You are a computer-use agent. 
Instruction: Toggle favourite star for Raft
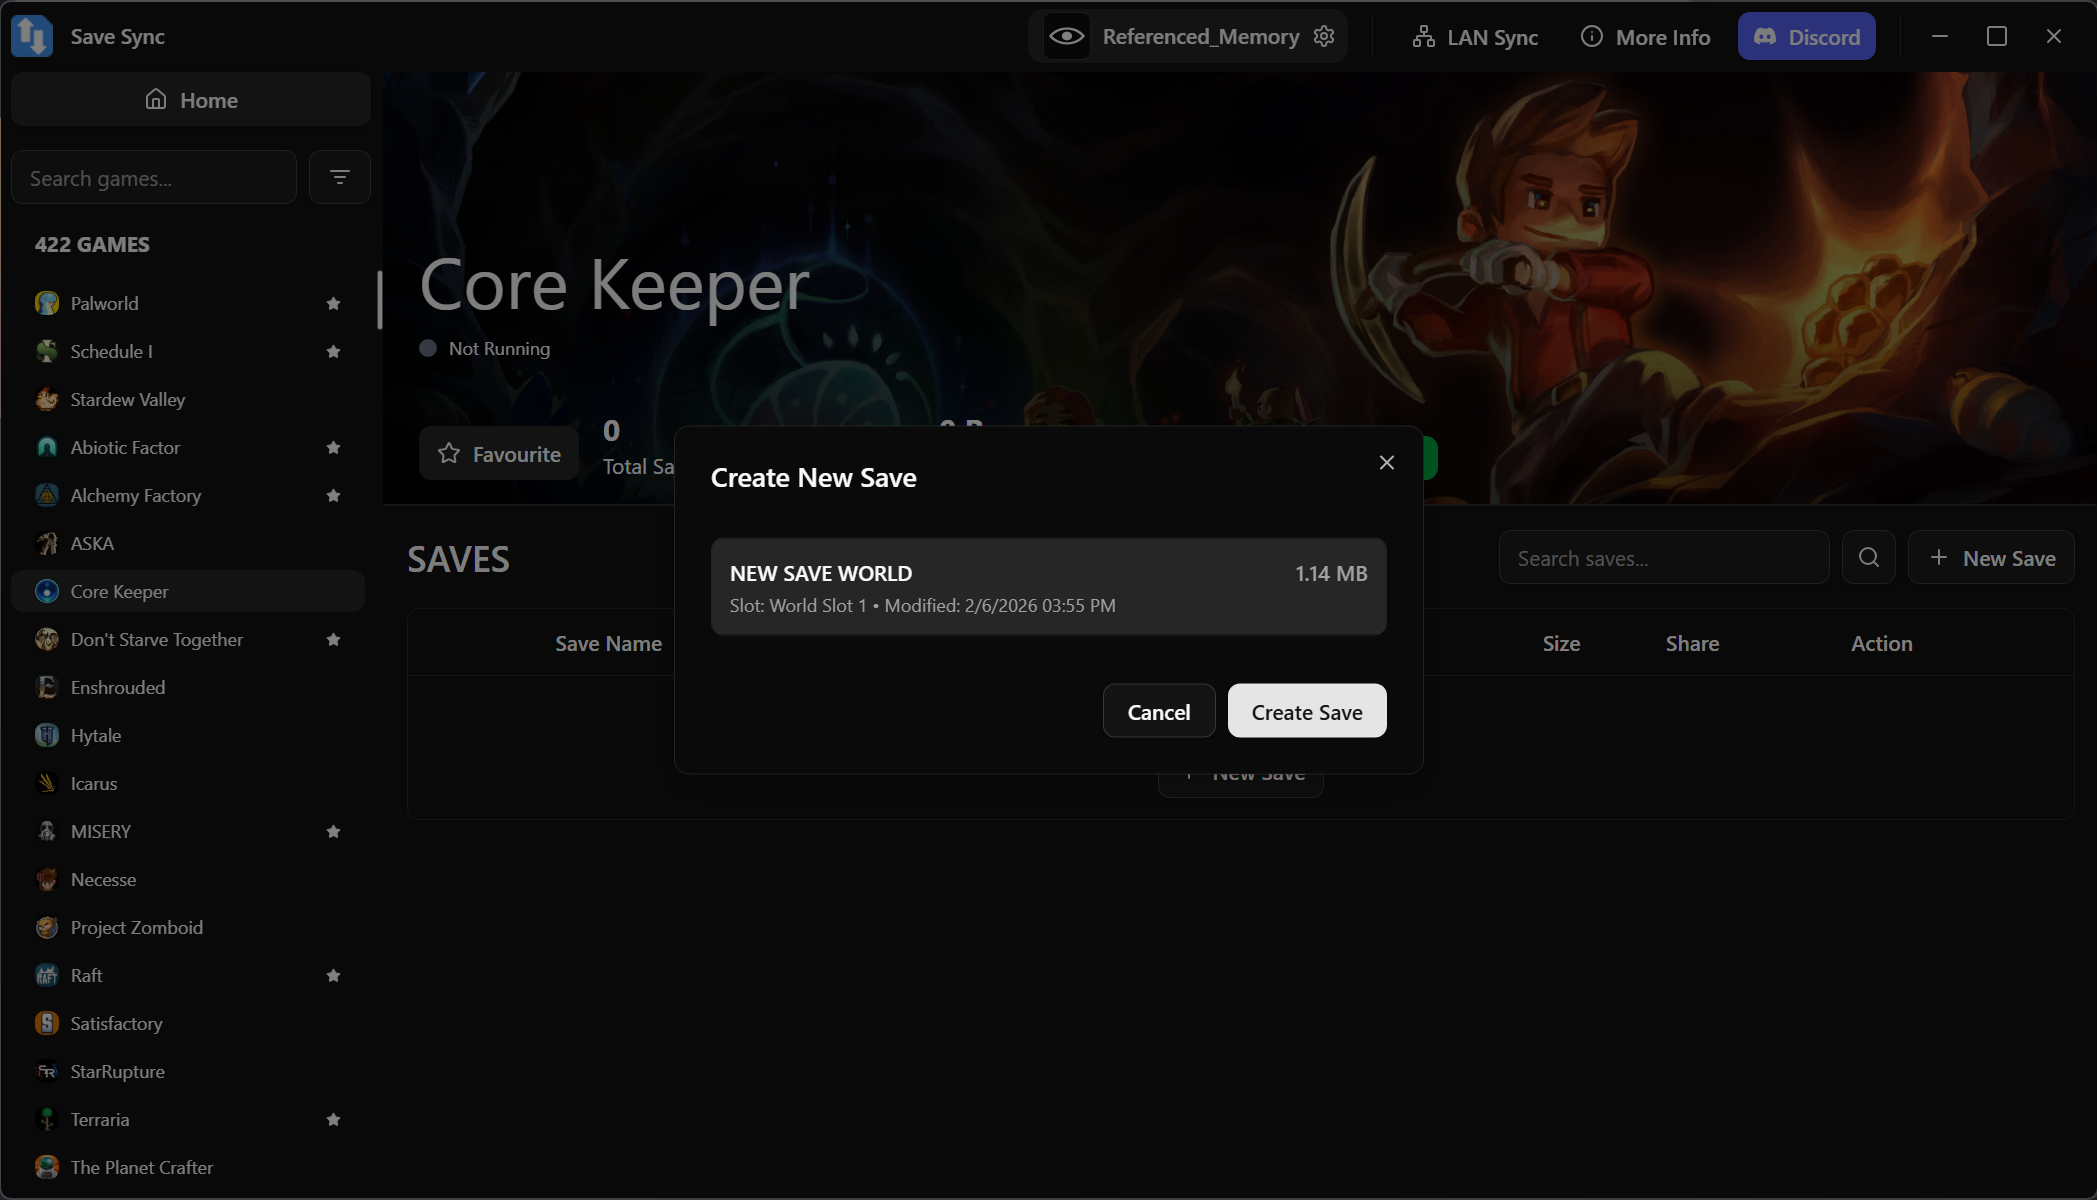pos(334,975)
